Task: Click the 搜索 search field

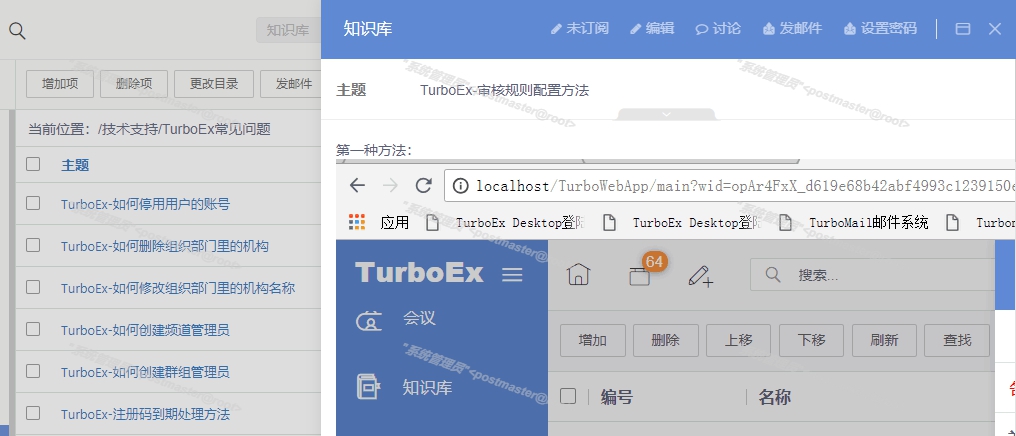Action: [872, 275]
